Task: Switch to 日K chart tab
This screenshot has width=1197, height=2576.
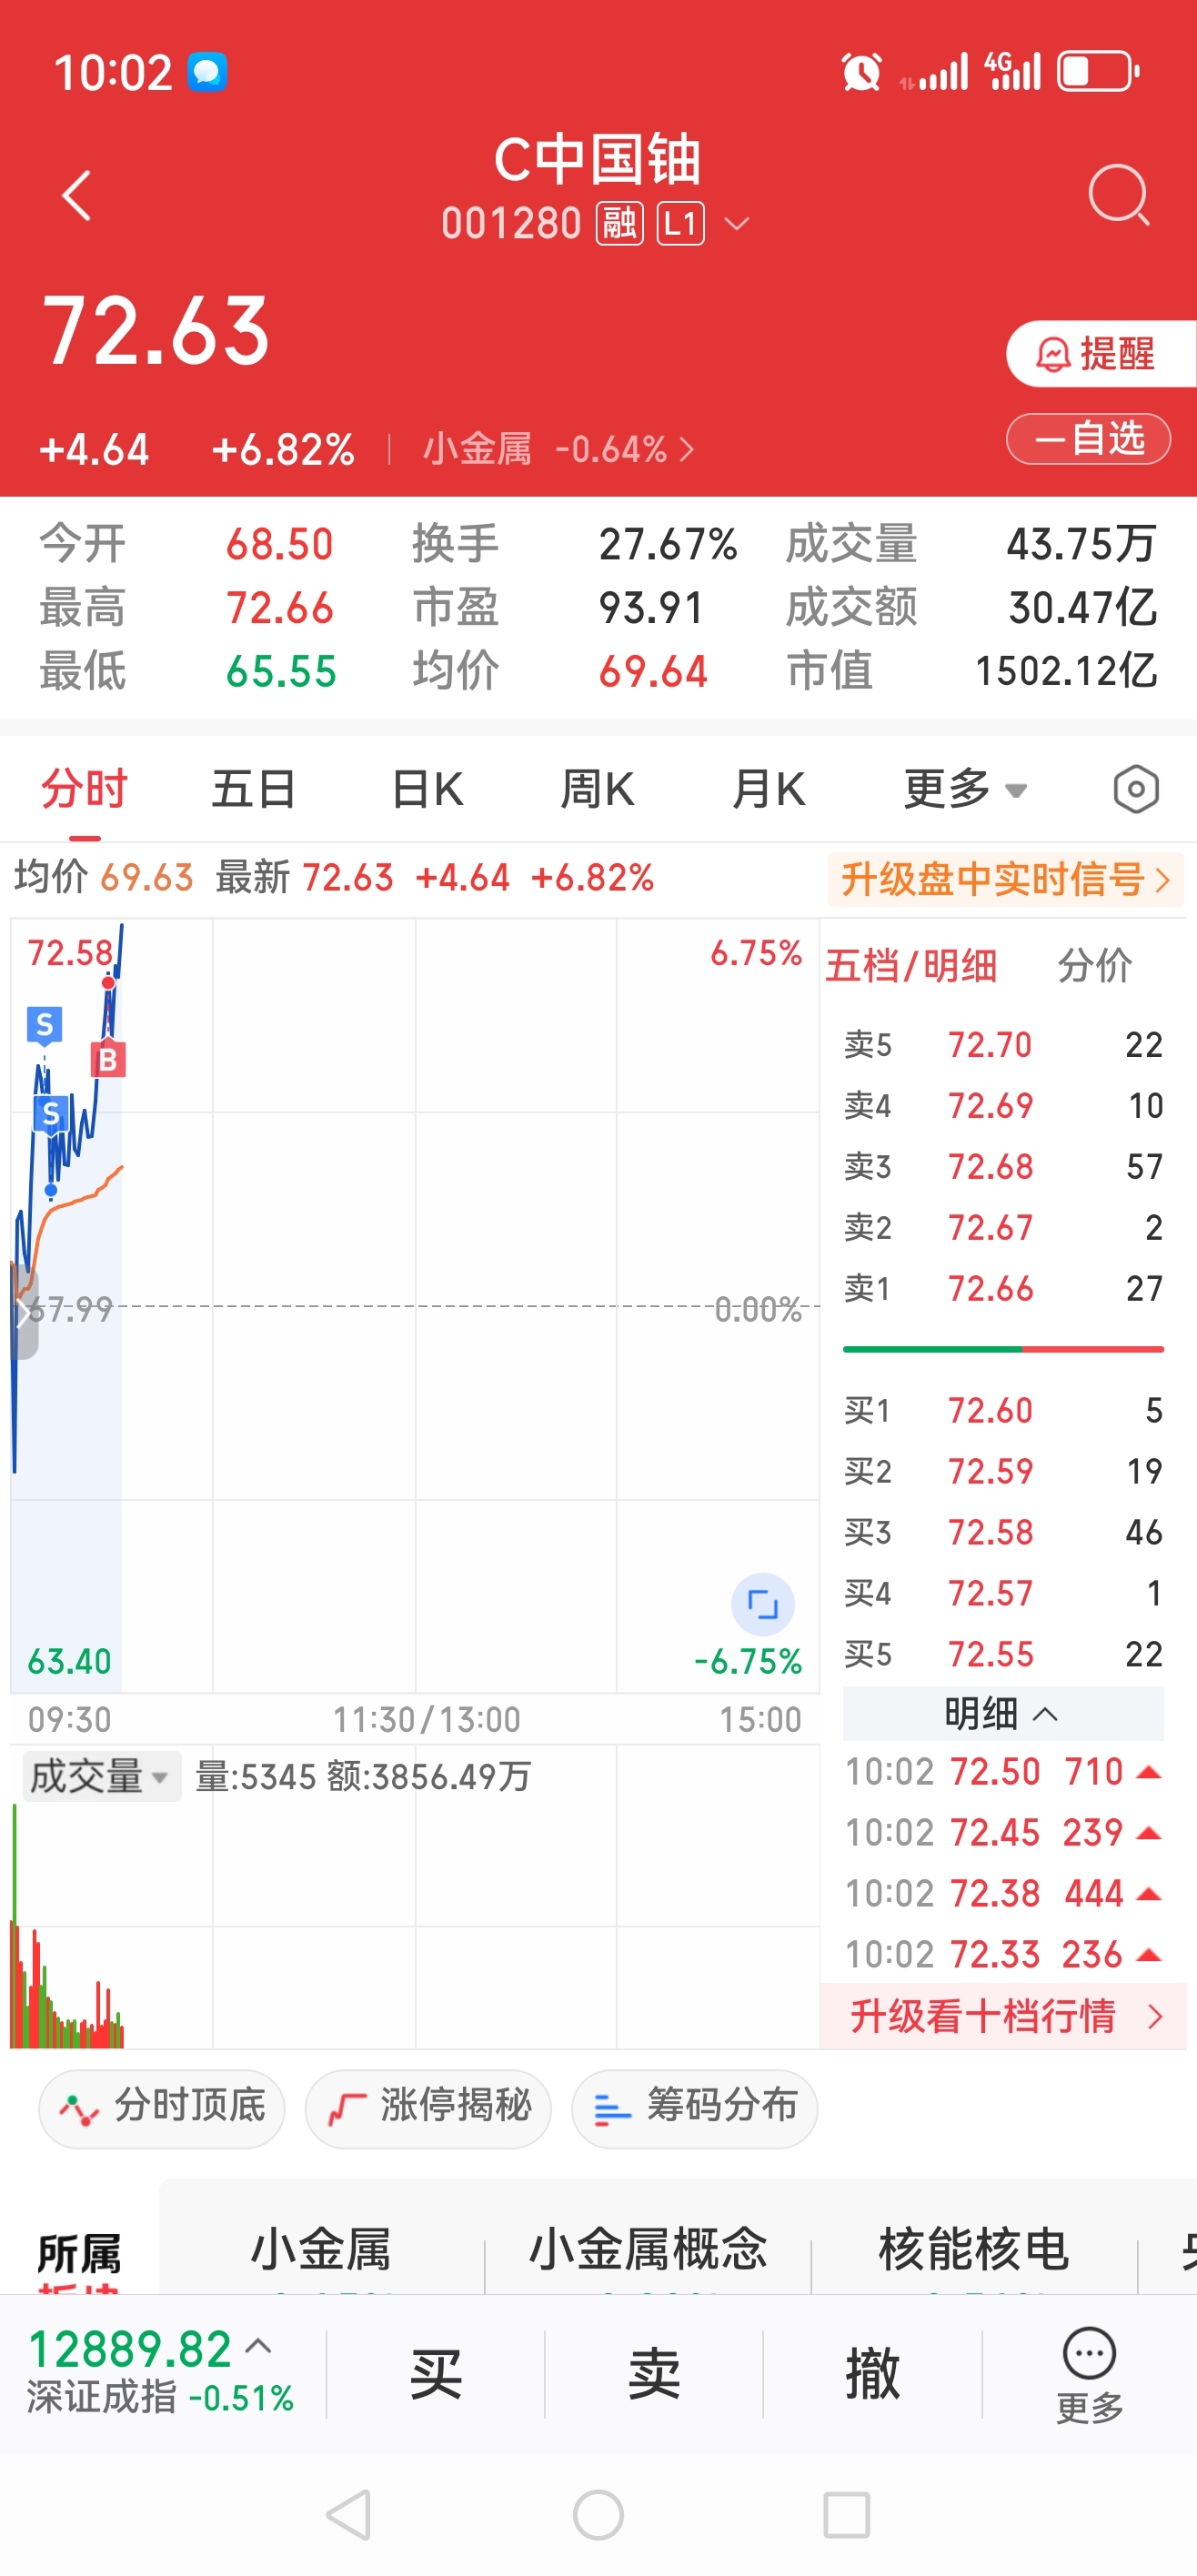Action: [x=427, y=789]
